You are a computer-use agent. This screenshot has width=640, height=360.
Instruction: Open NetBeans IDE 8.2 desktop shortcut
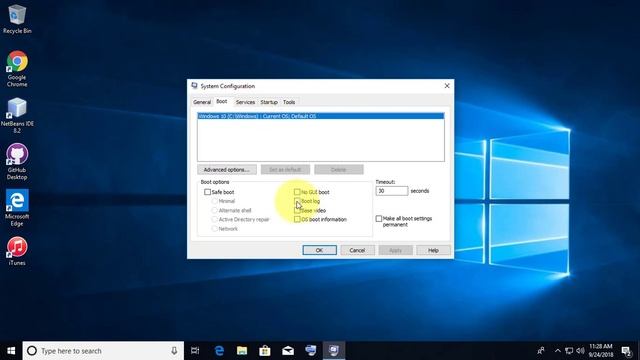(17, 116)
